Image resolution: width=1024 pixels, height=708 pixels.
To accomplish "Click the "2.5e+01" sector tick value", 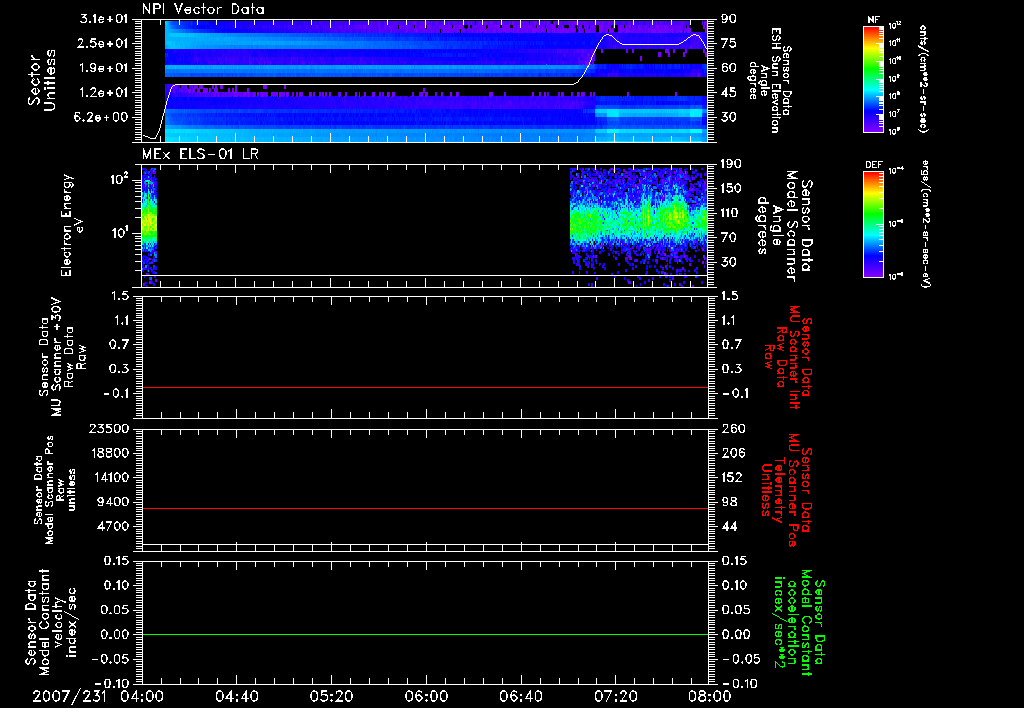I will pyautogui.click(x=104, y=43).
